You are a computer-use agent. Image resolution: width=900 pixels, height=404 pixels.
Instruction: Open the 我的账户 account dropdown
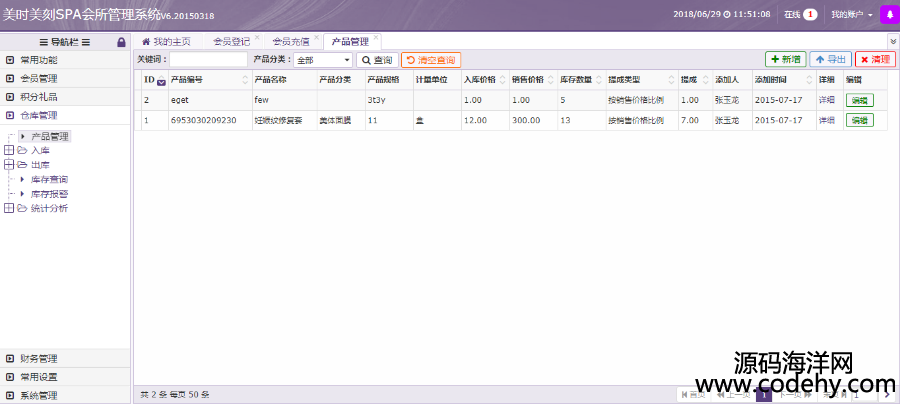851,15
